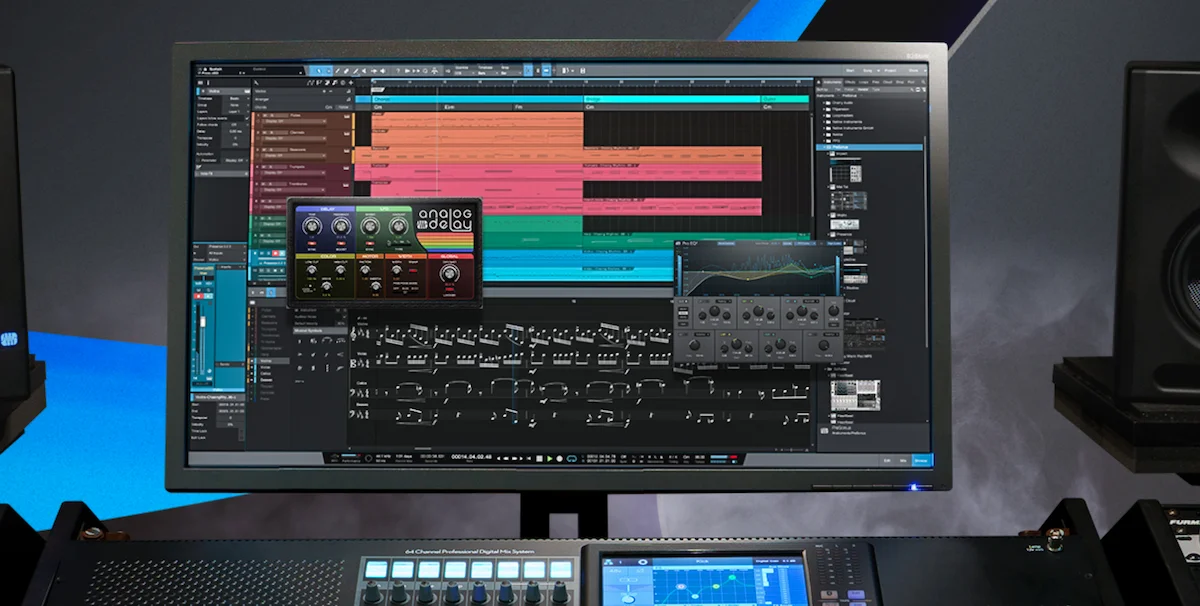Toggle Layers follow events checkbox

247,118
